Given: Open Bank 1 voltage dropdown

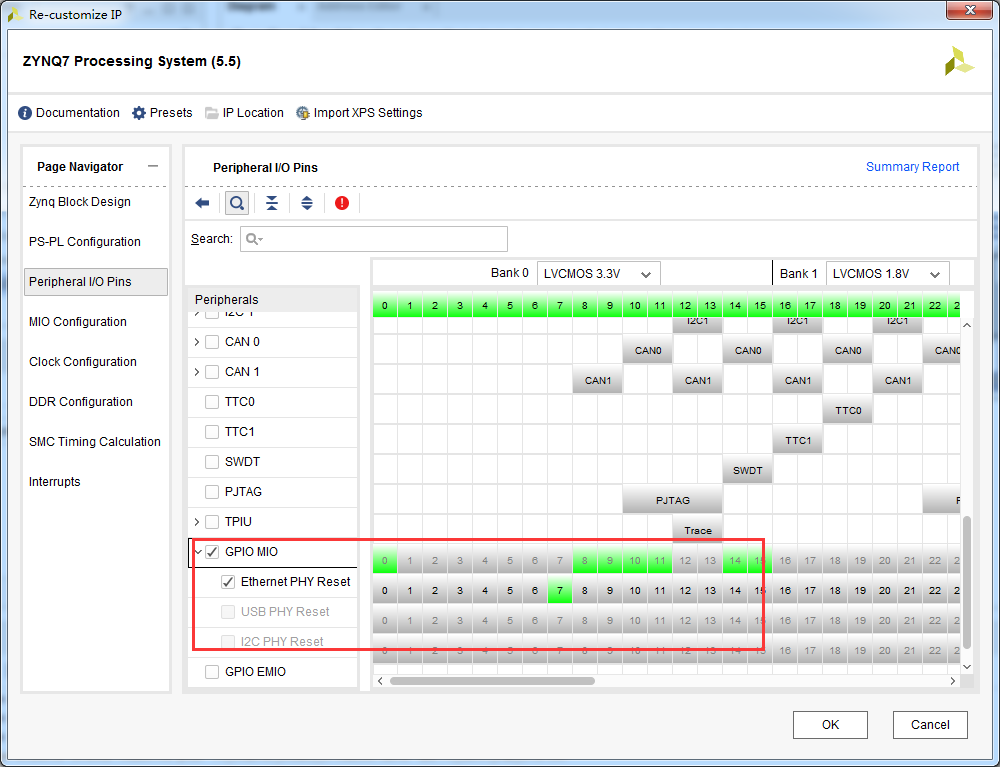Looking at the screenshot, I should click(x=887, y=274).
